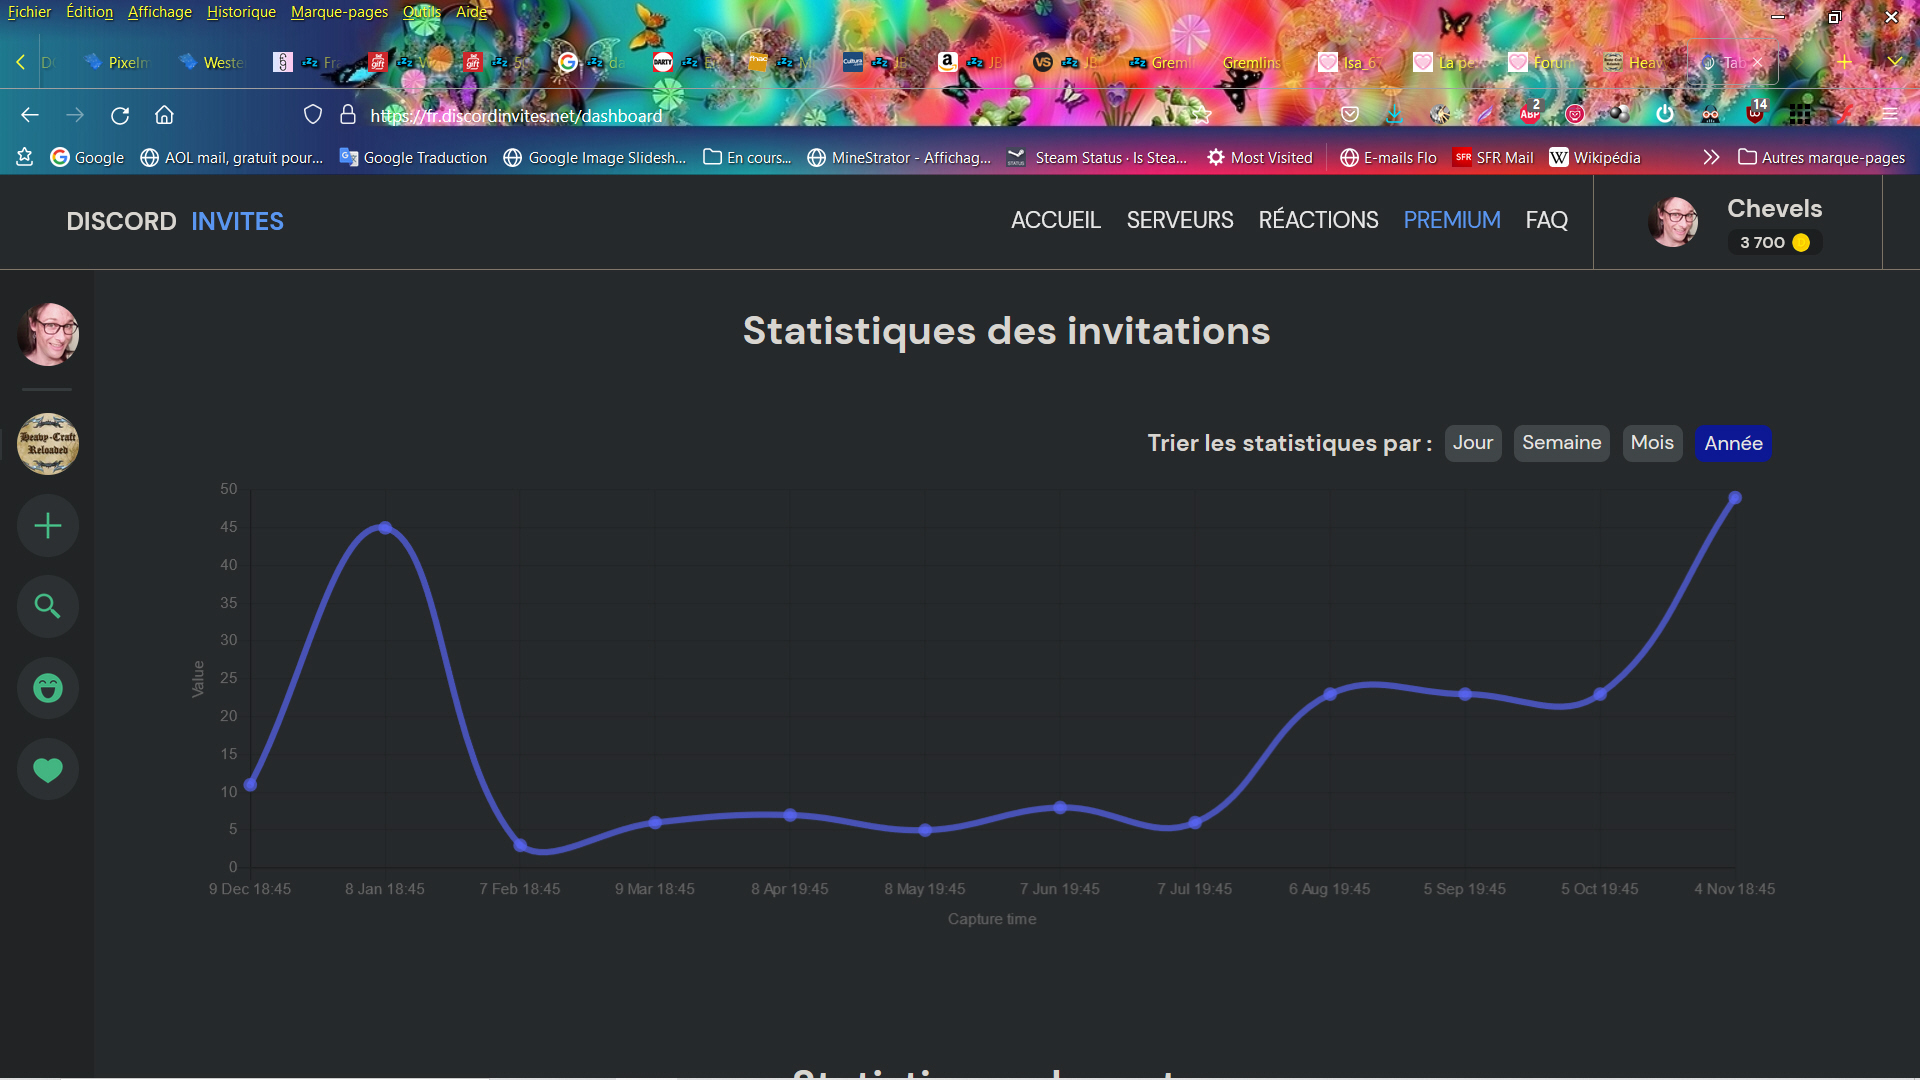The height and width of the screenshot is (1080, 1920).
Task: Click the 4 Nov data point on chart
Action: tap(1735, 497)
